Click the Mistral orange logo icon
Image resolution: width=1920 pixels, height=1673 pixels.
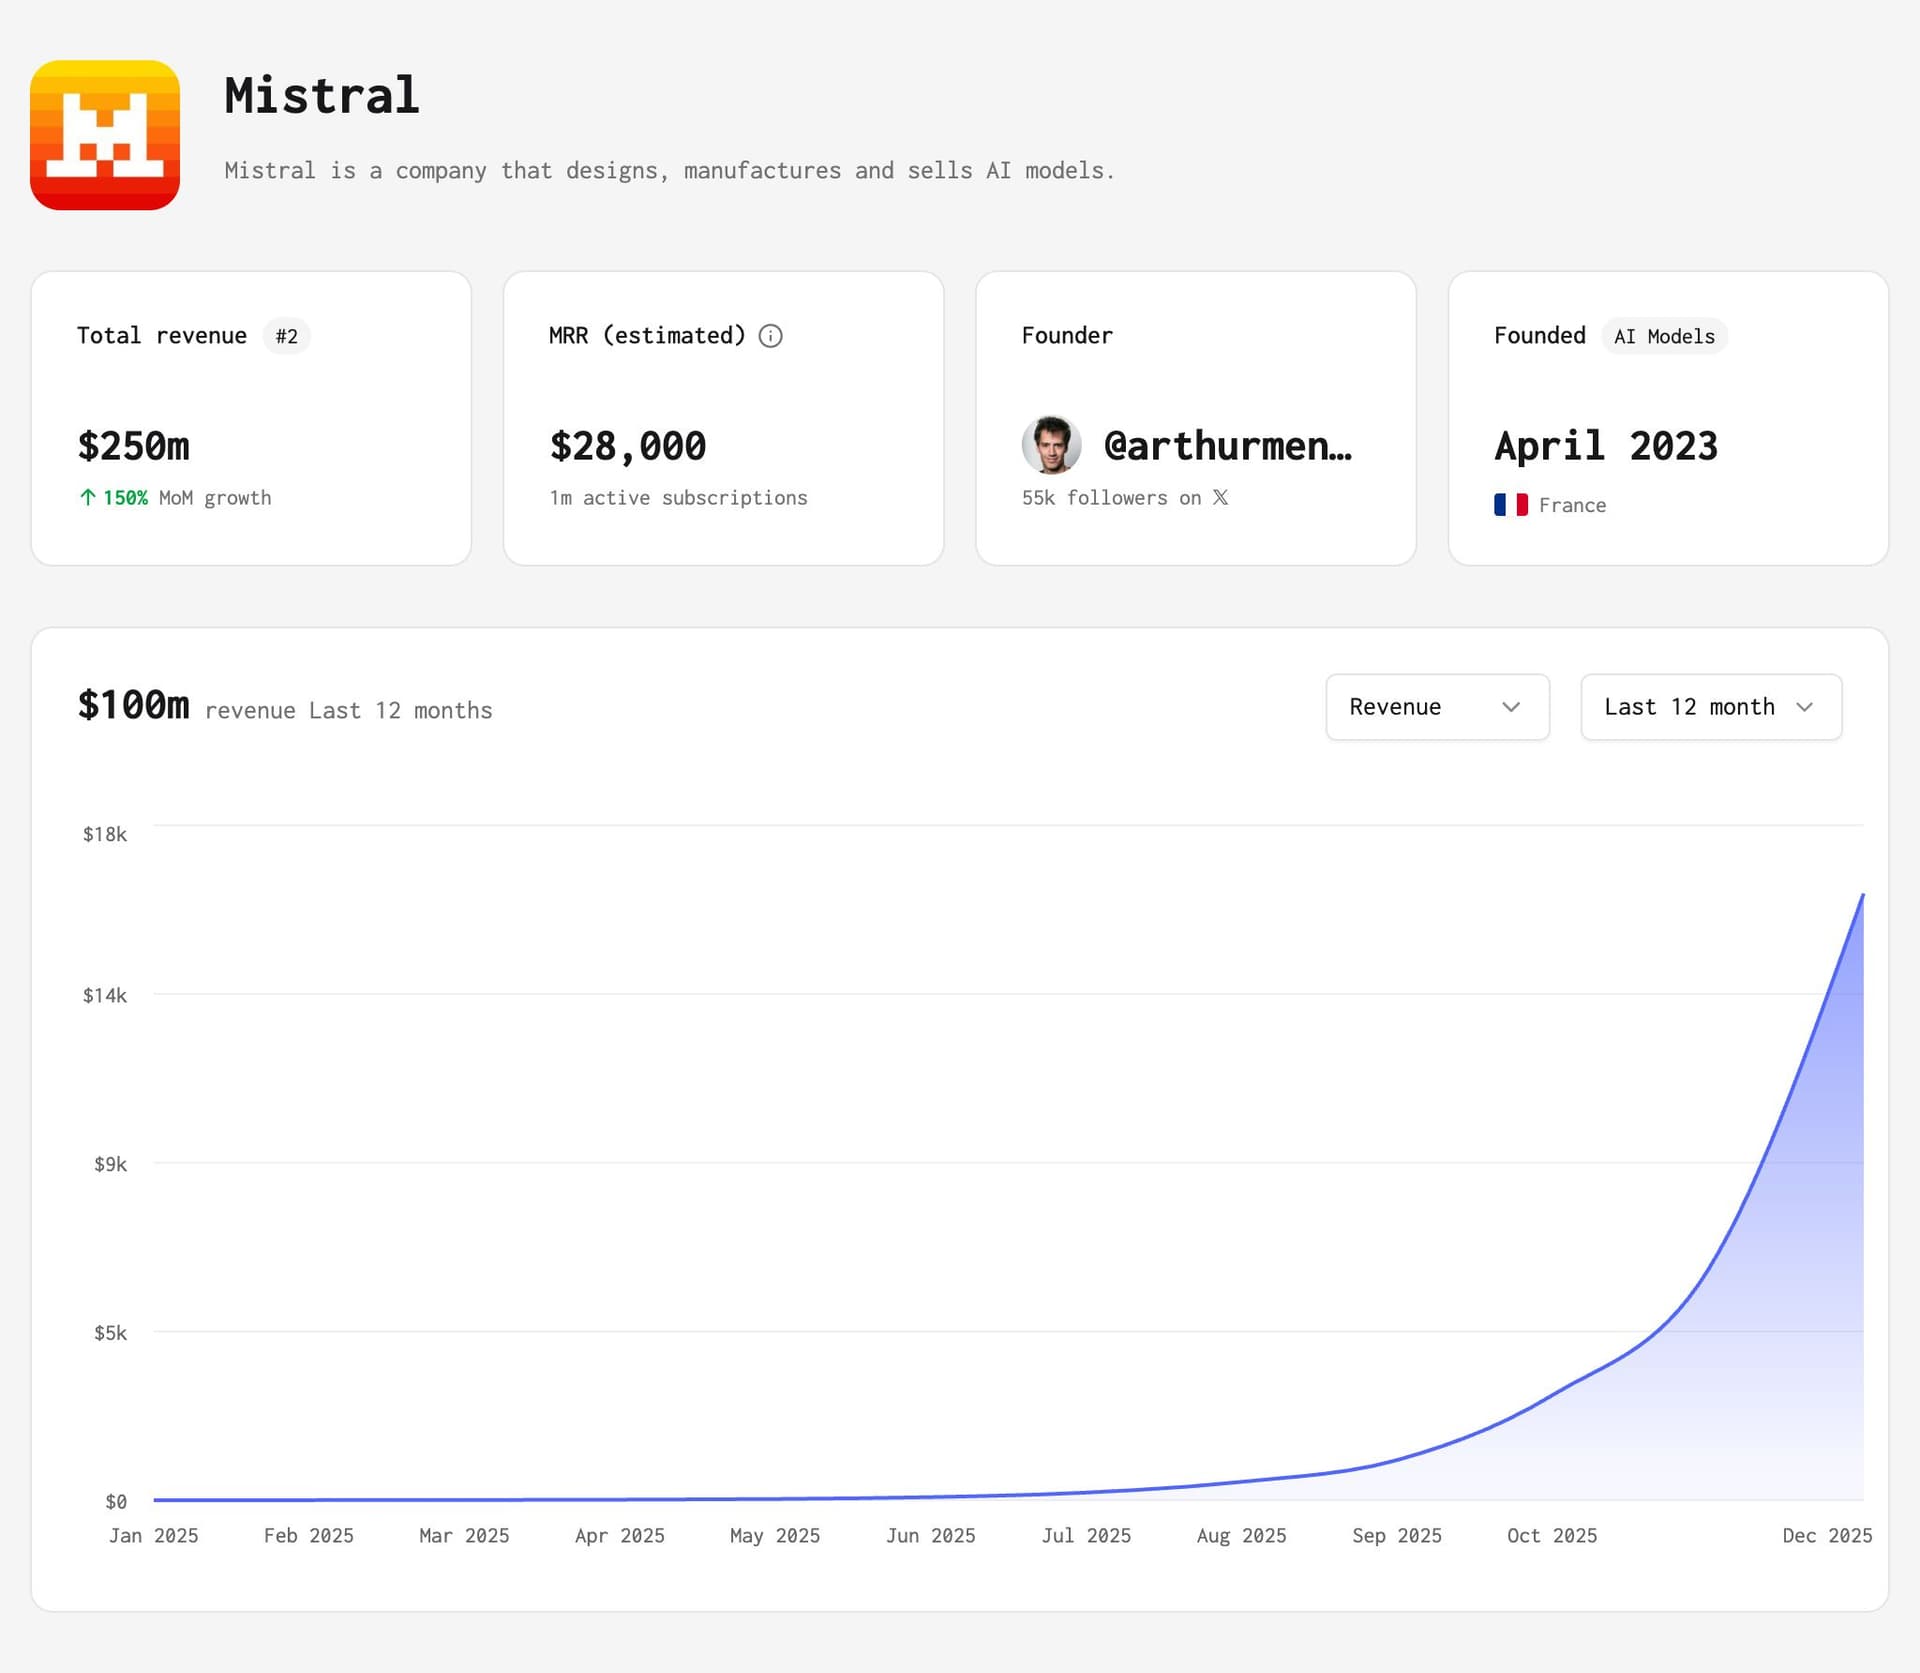pyautogui.click(x=105, y=135)
